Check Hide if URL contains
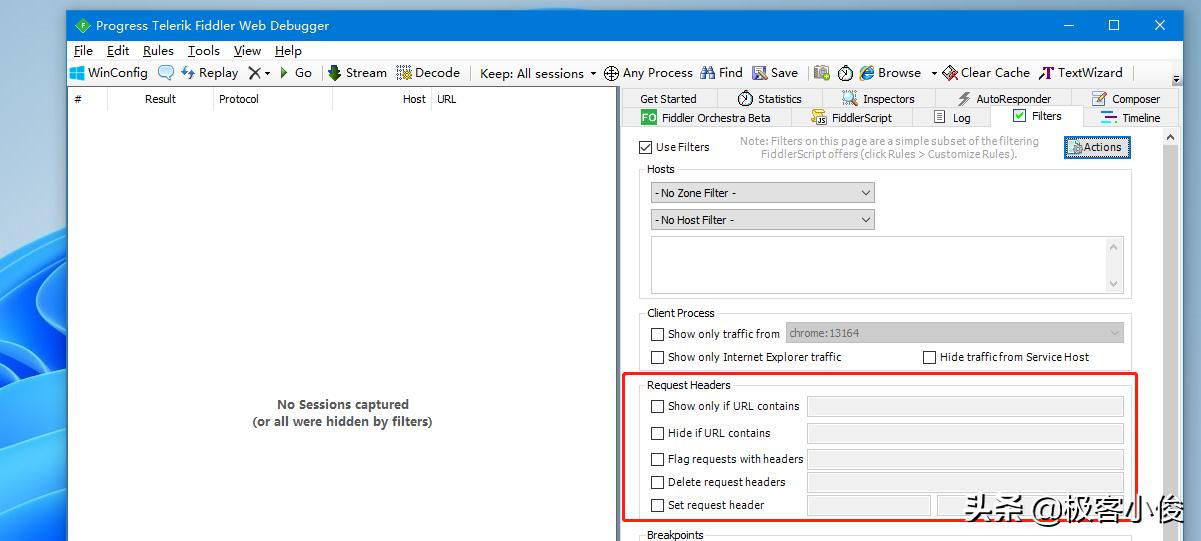Image resolution: width=1201 pixels, height=541 pixels. (x=657, y=433)
